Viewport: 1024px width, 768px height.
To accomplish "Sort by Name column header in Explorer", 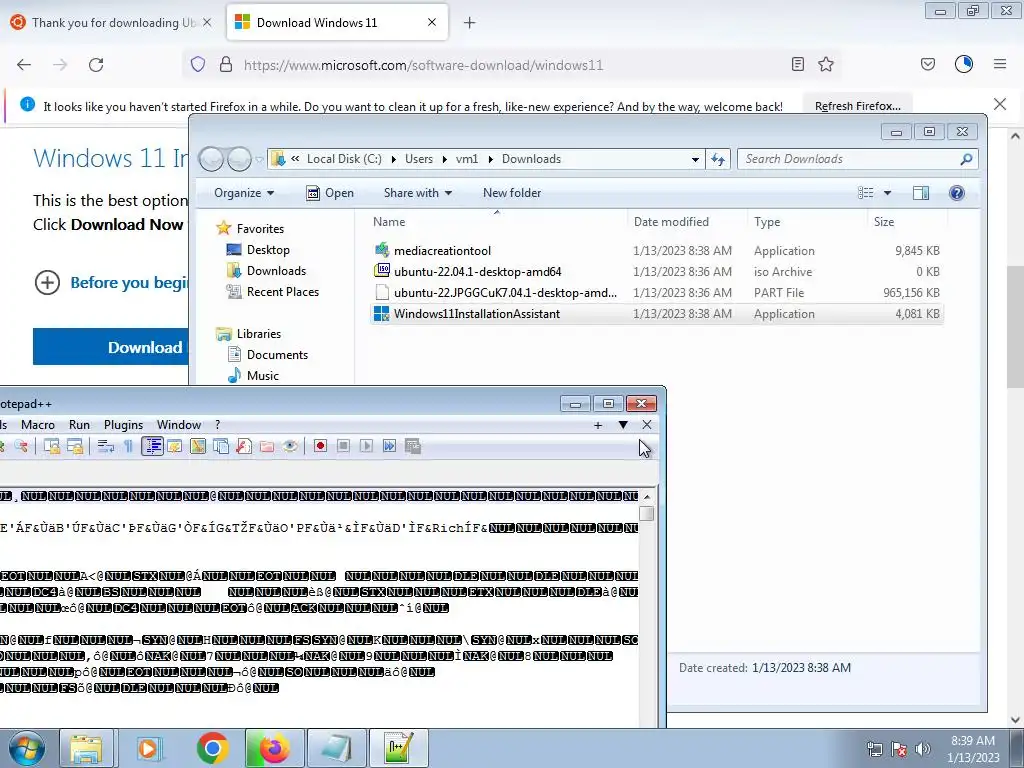I will click(389, 221).
